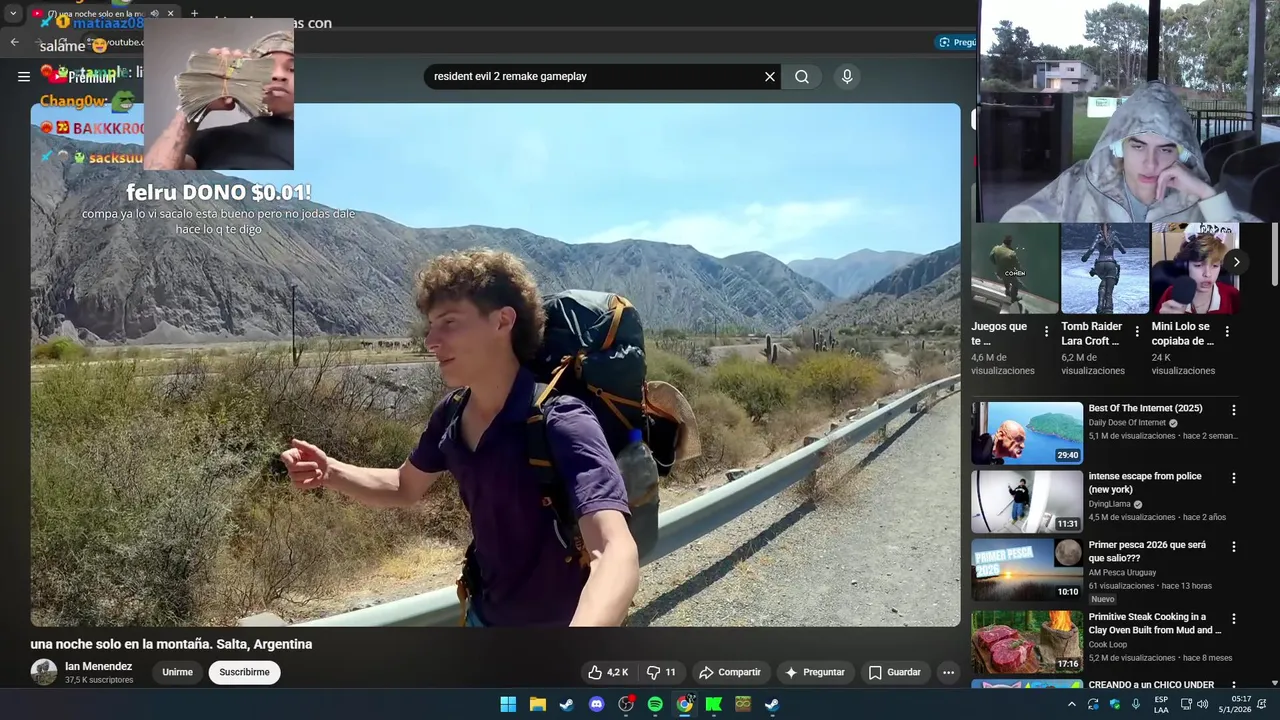Open Mini Lolo se copiaba short thumbnail
The height and width of the screenshot is (720, 1280).
1195,268
